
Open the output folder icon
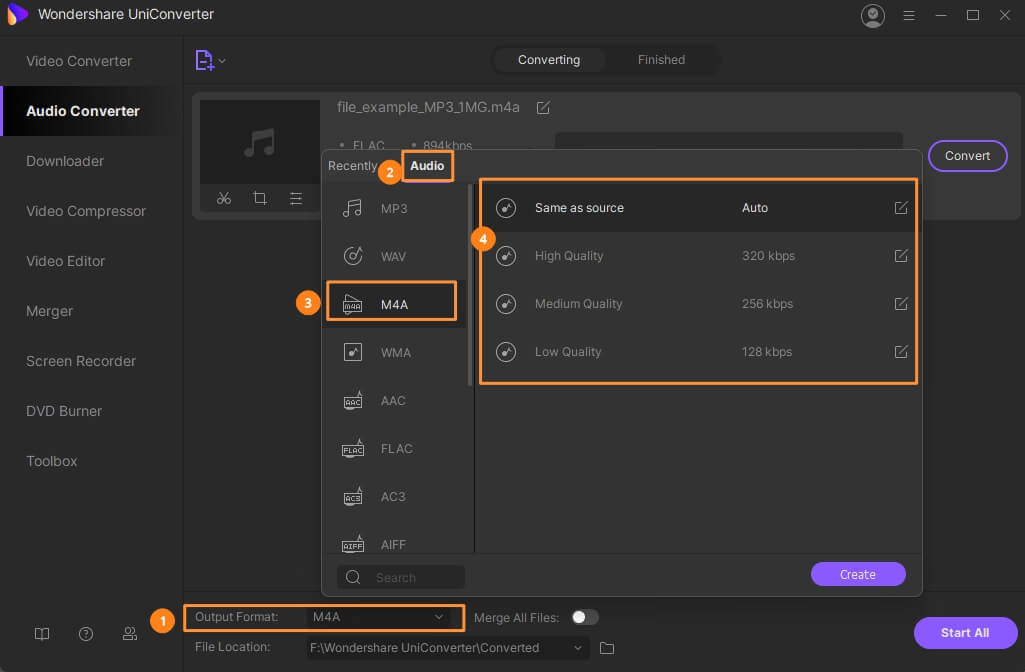click(x=607, y=648)
